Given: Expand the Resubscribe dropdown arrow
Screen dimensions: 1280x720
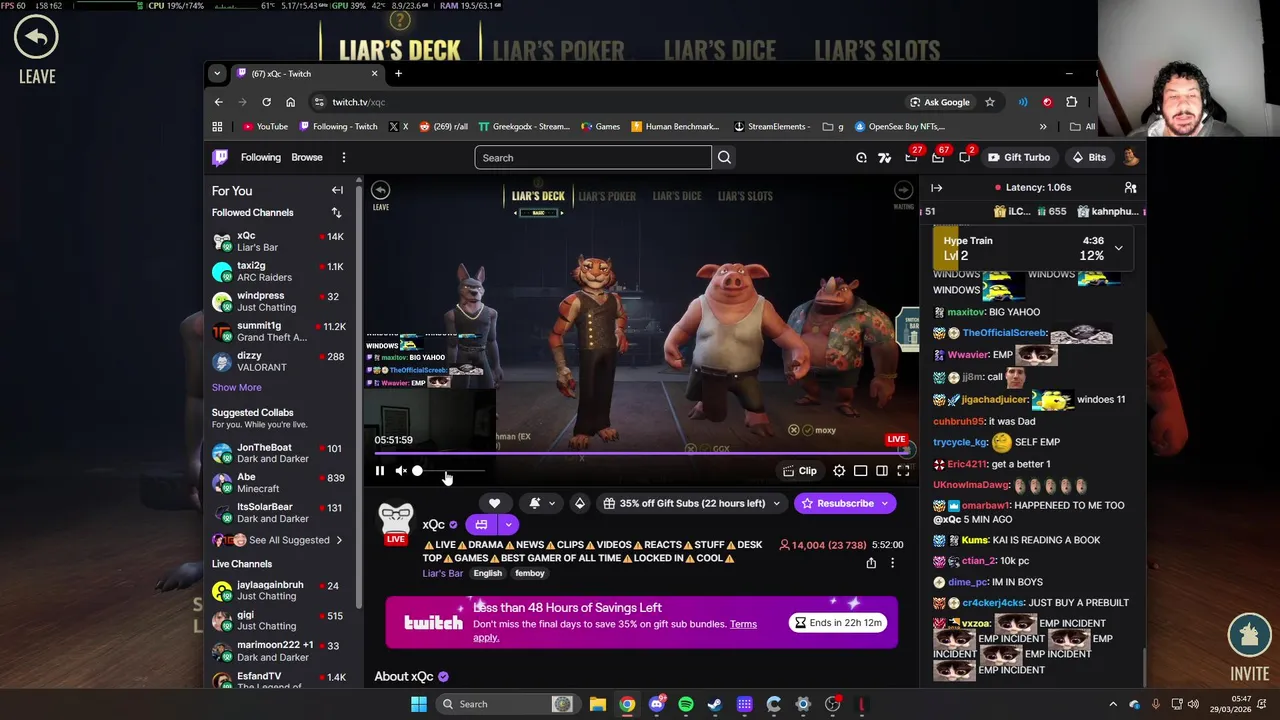Looking at the screenshot, I should point(885,503).
